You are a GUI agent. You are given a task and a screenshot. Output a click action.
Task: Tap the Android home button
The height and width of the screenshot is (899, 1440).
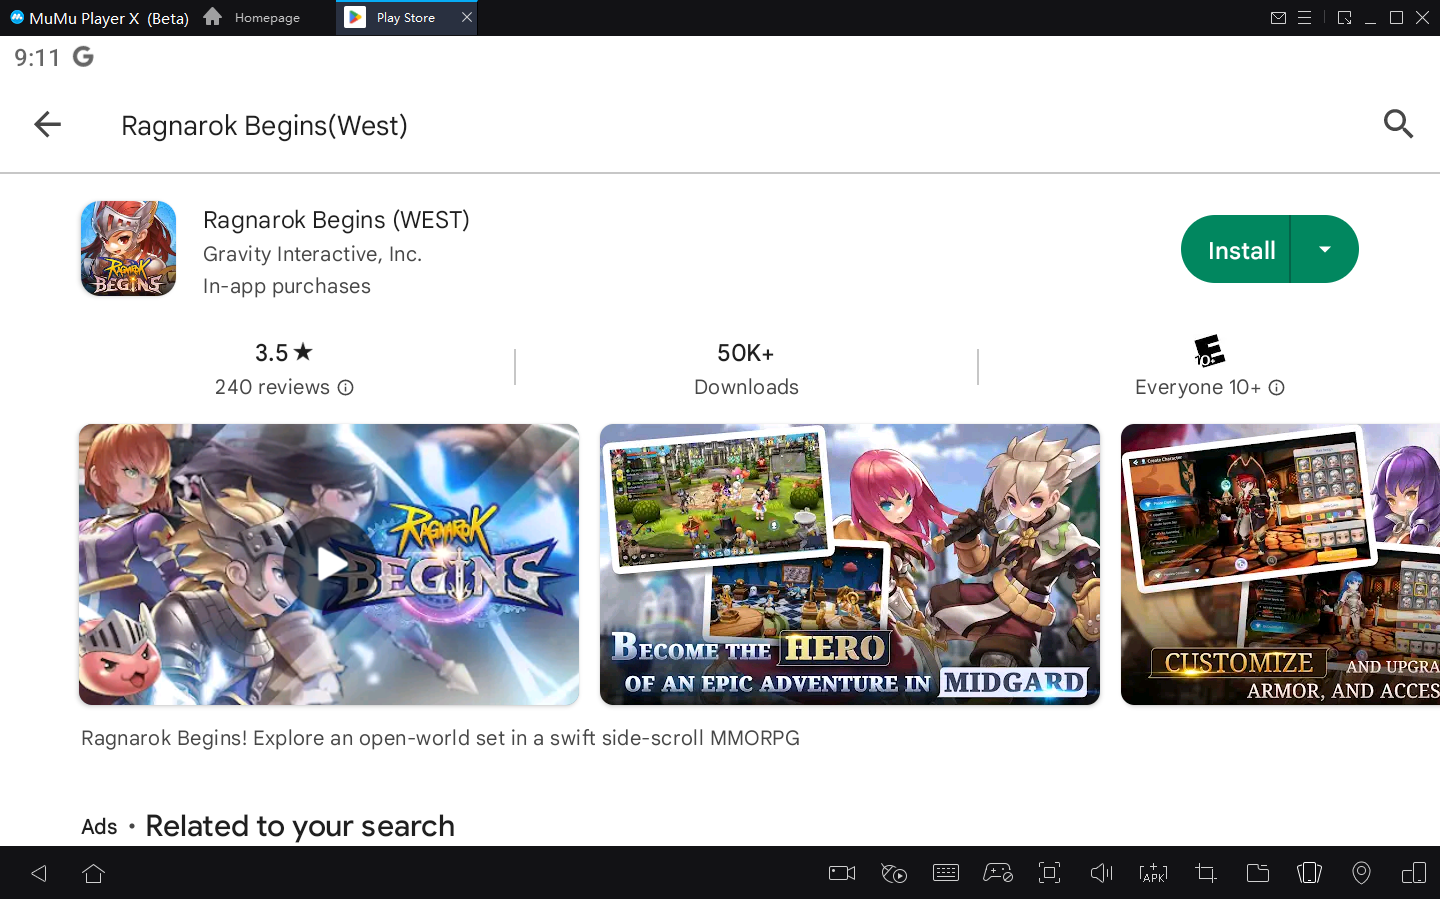(x=94, y=873)
